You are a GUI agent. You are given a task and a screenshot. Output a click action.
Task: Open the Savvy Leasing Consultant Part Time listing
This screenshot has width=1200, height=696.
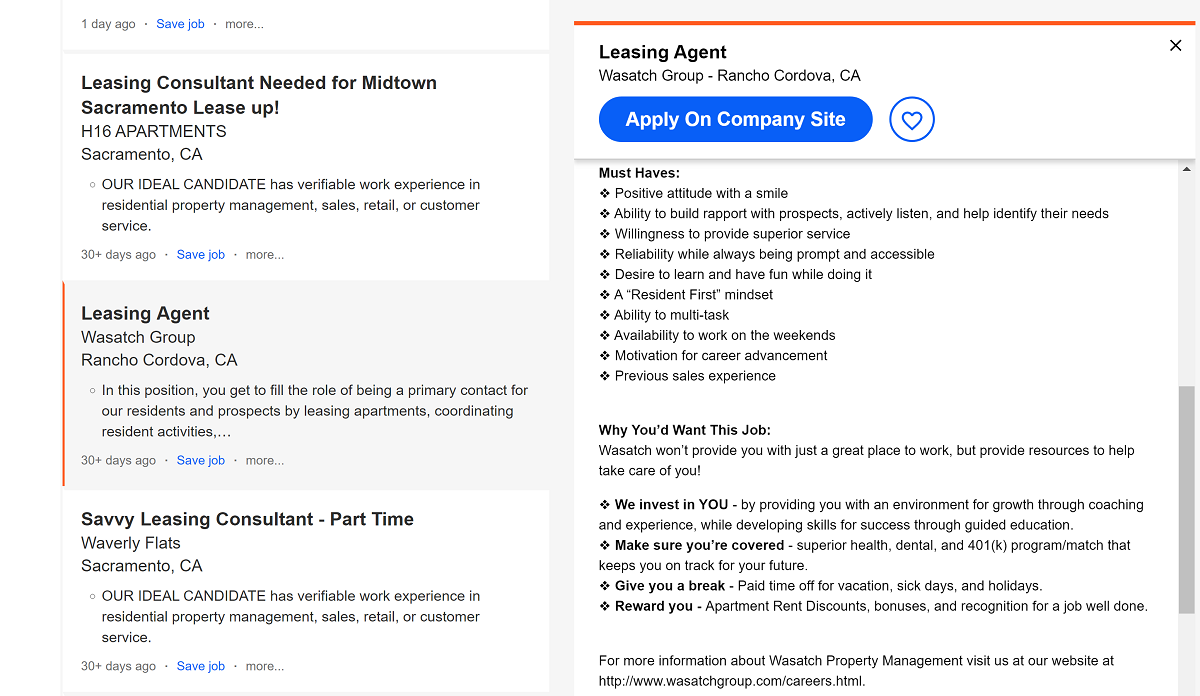click(247, 519)
